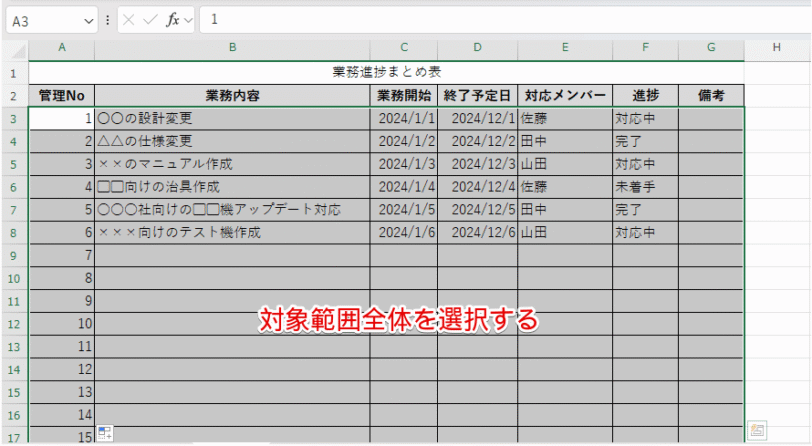
Task: Click the 完了 status cell in row 4
Action: (x=645, y=141)
